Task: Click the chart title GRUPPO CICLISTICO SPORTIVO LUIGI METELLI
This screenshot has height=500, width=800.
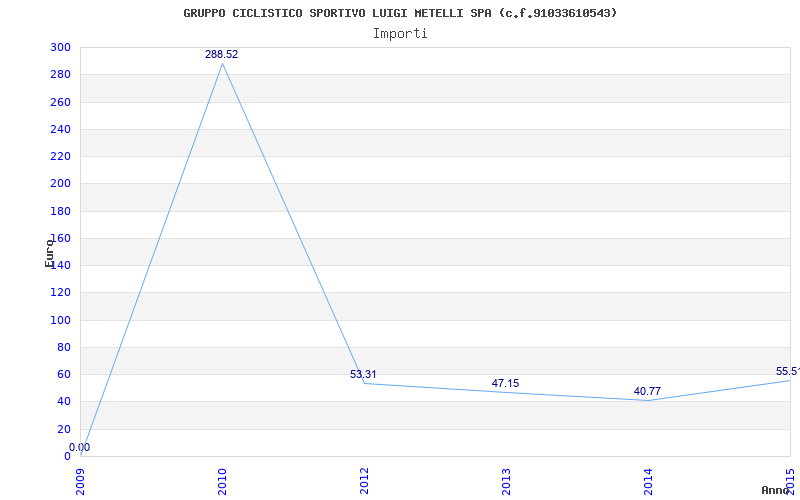Action: 400,13
